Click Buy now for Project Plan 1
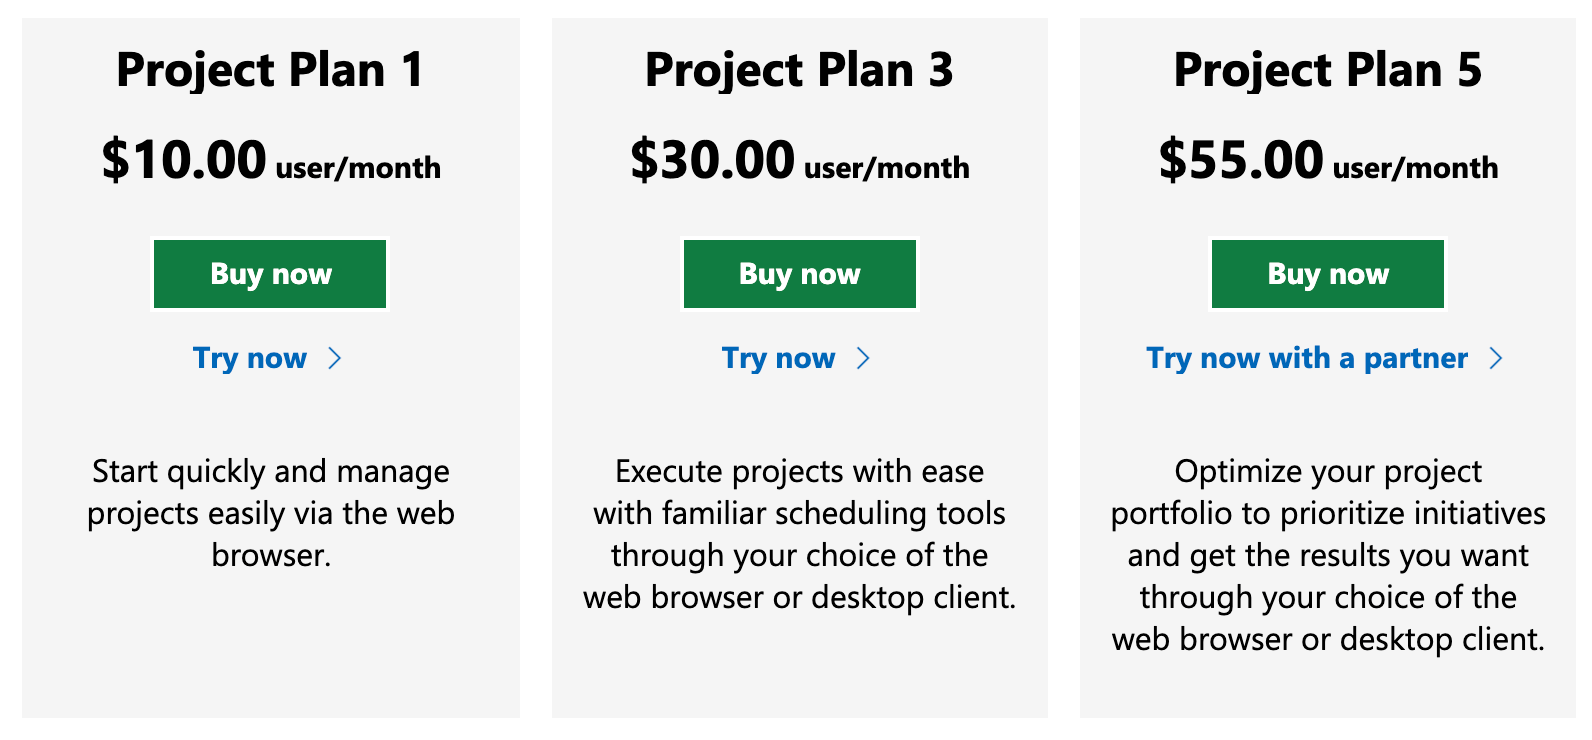The width and height of the screenshot is (1592, 740). (x=269, y=273)
